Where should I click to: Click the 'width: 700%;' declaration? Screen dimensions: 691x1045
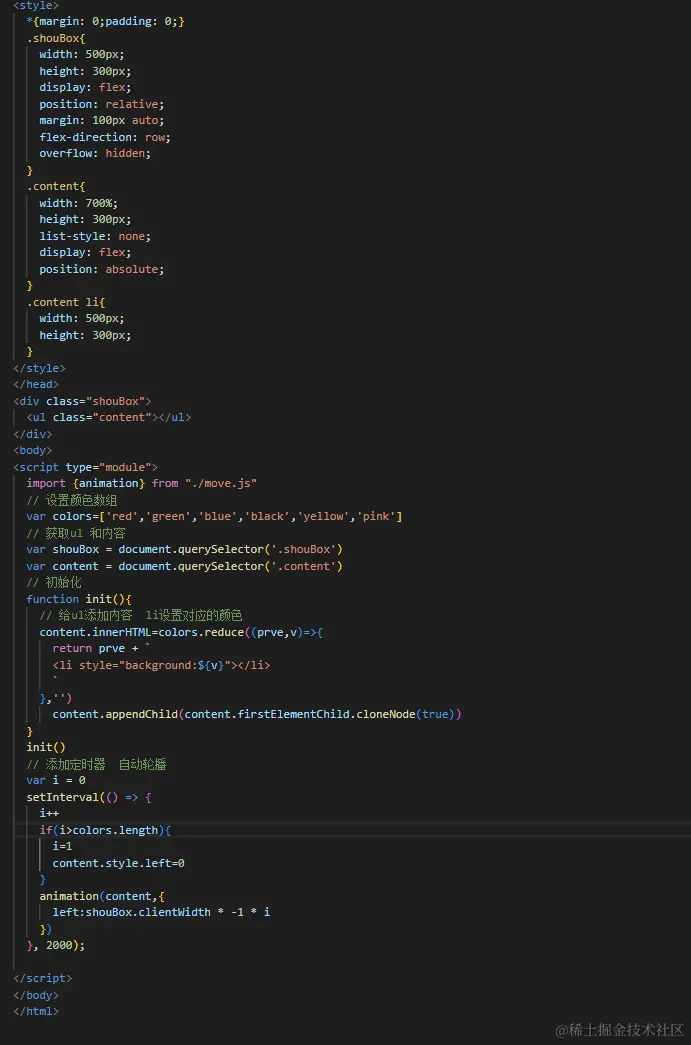78,203
